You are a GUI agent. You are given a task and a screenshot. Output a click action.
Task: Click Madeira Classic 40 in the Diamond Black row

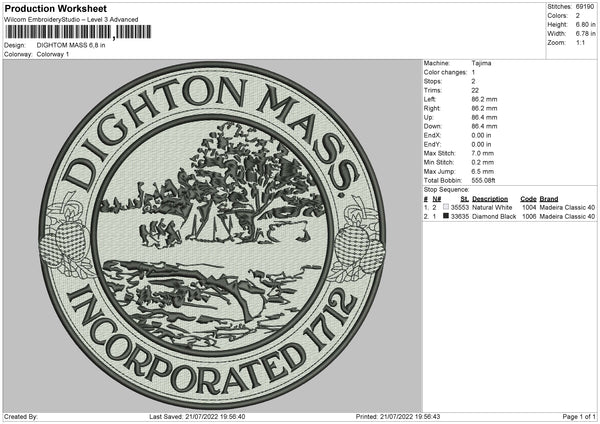(x=567, y=217)
